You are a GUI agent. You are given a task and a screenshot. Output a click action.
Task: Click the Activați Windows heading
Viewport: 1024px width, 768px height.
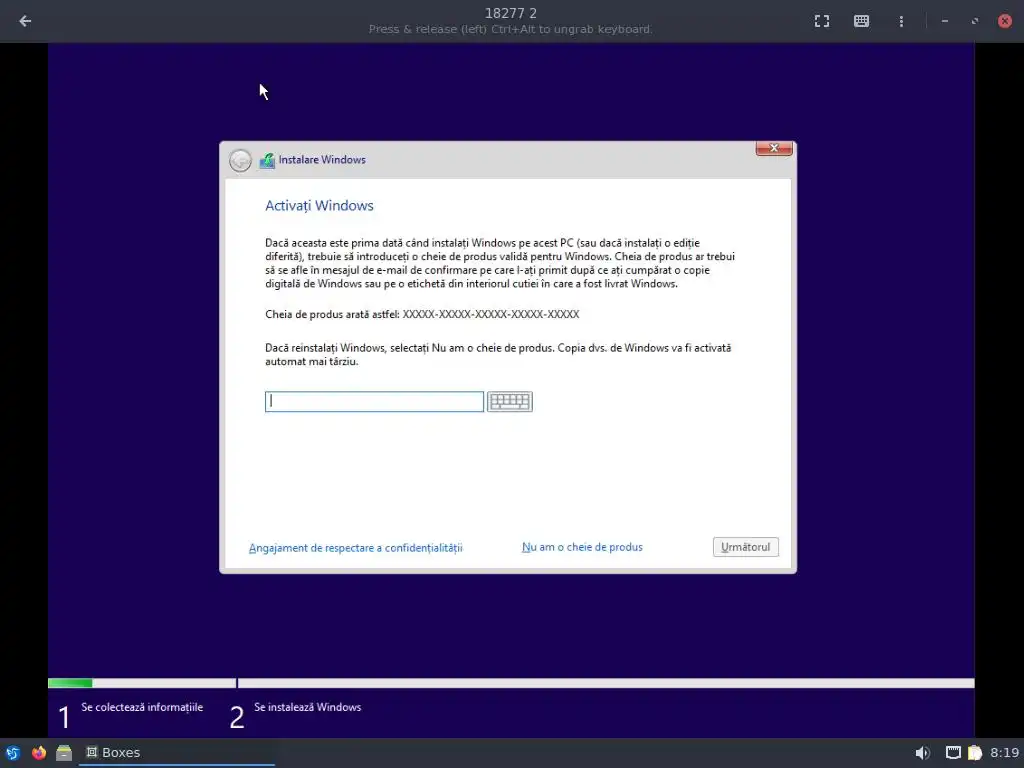319,206
